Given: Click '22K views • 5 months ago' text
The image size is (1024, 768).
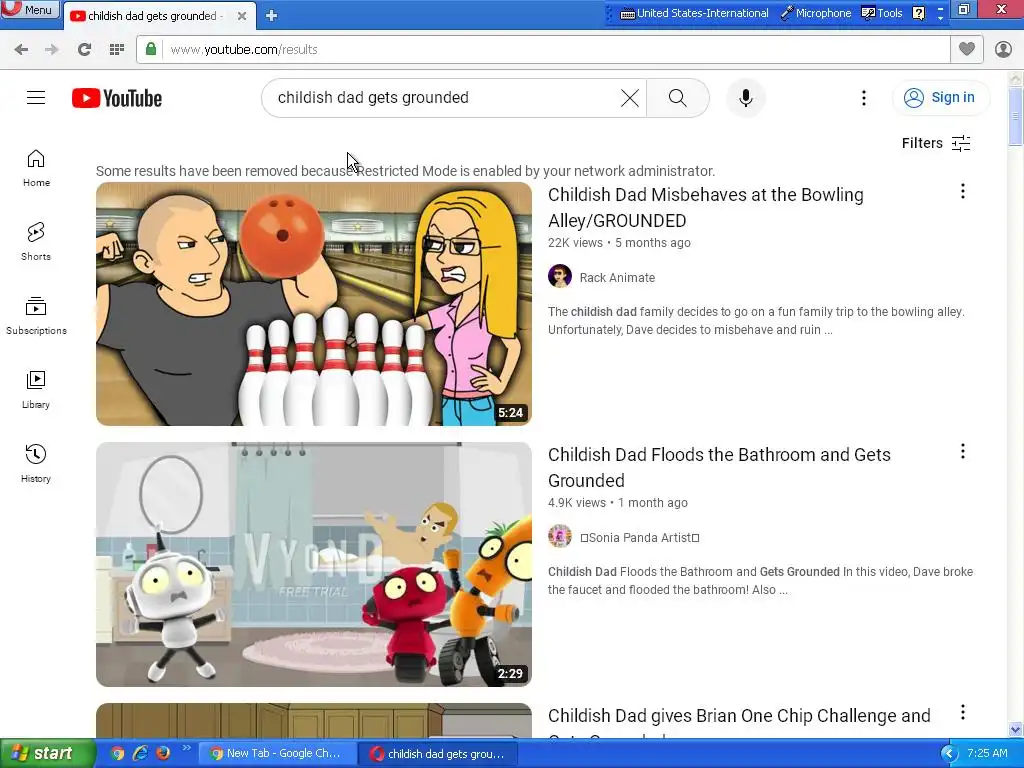Looking at the screenshot, I should point(619,243).
